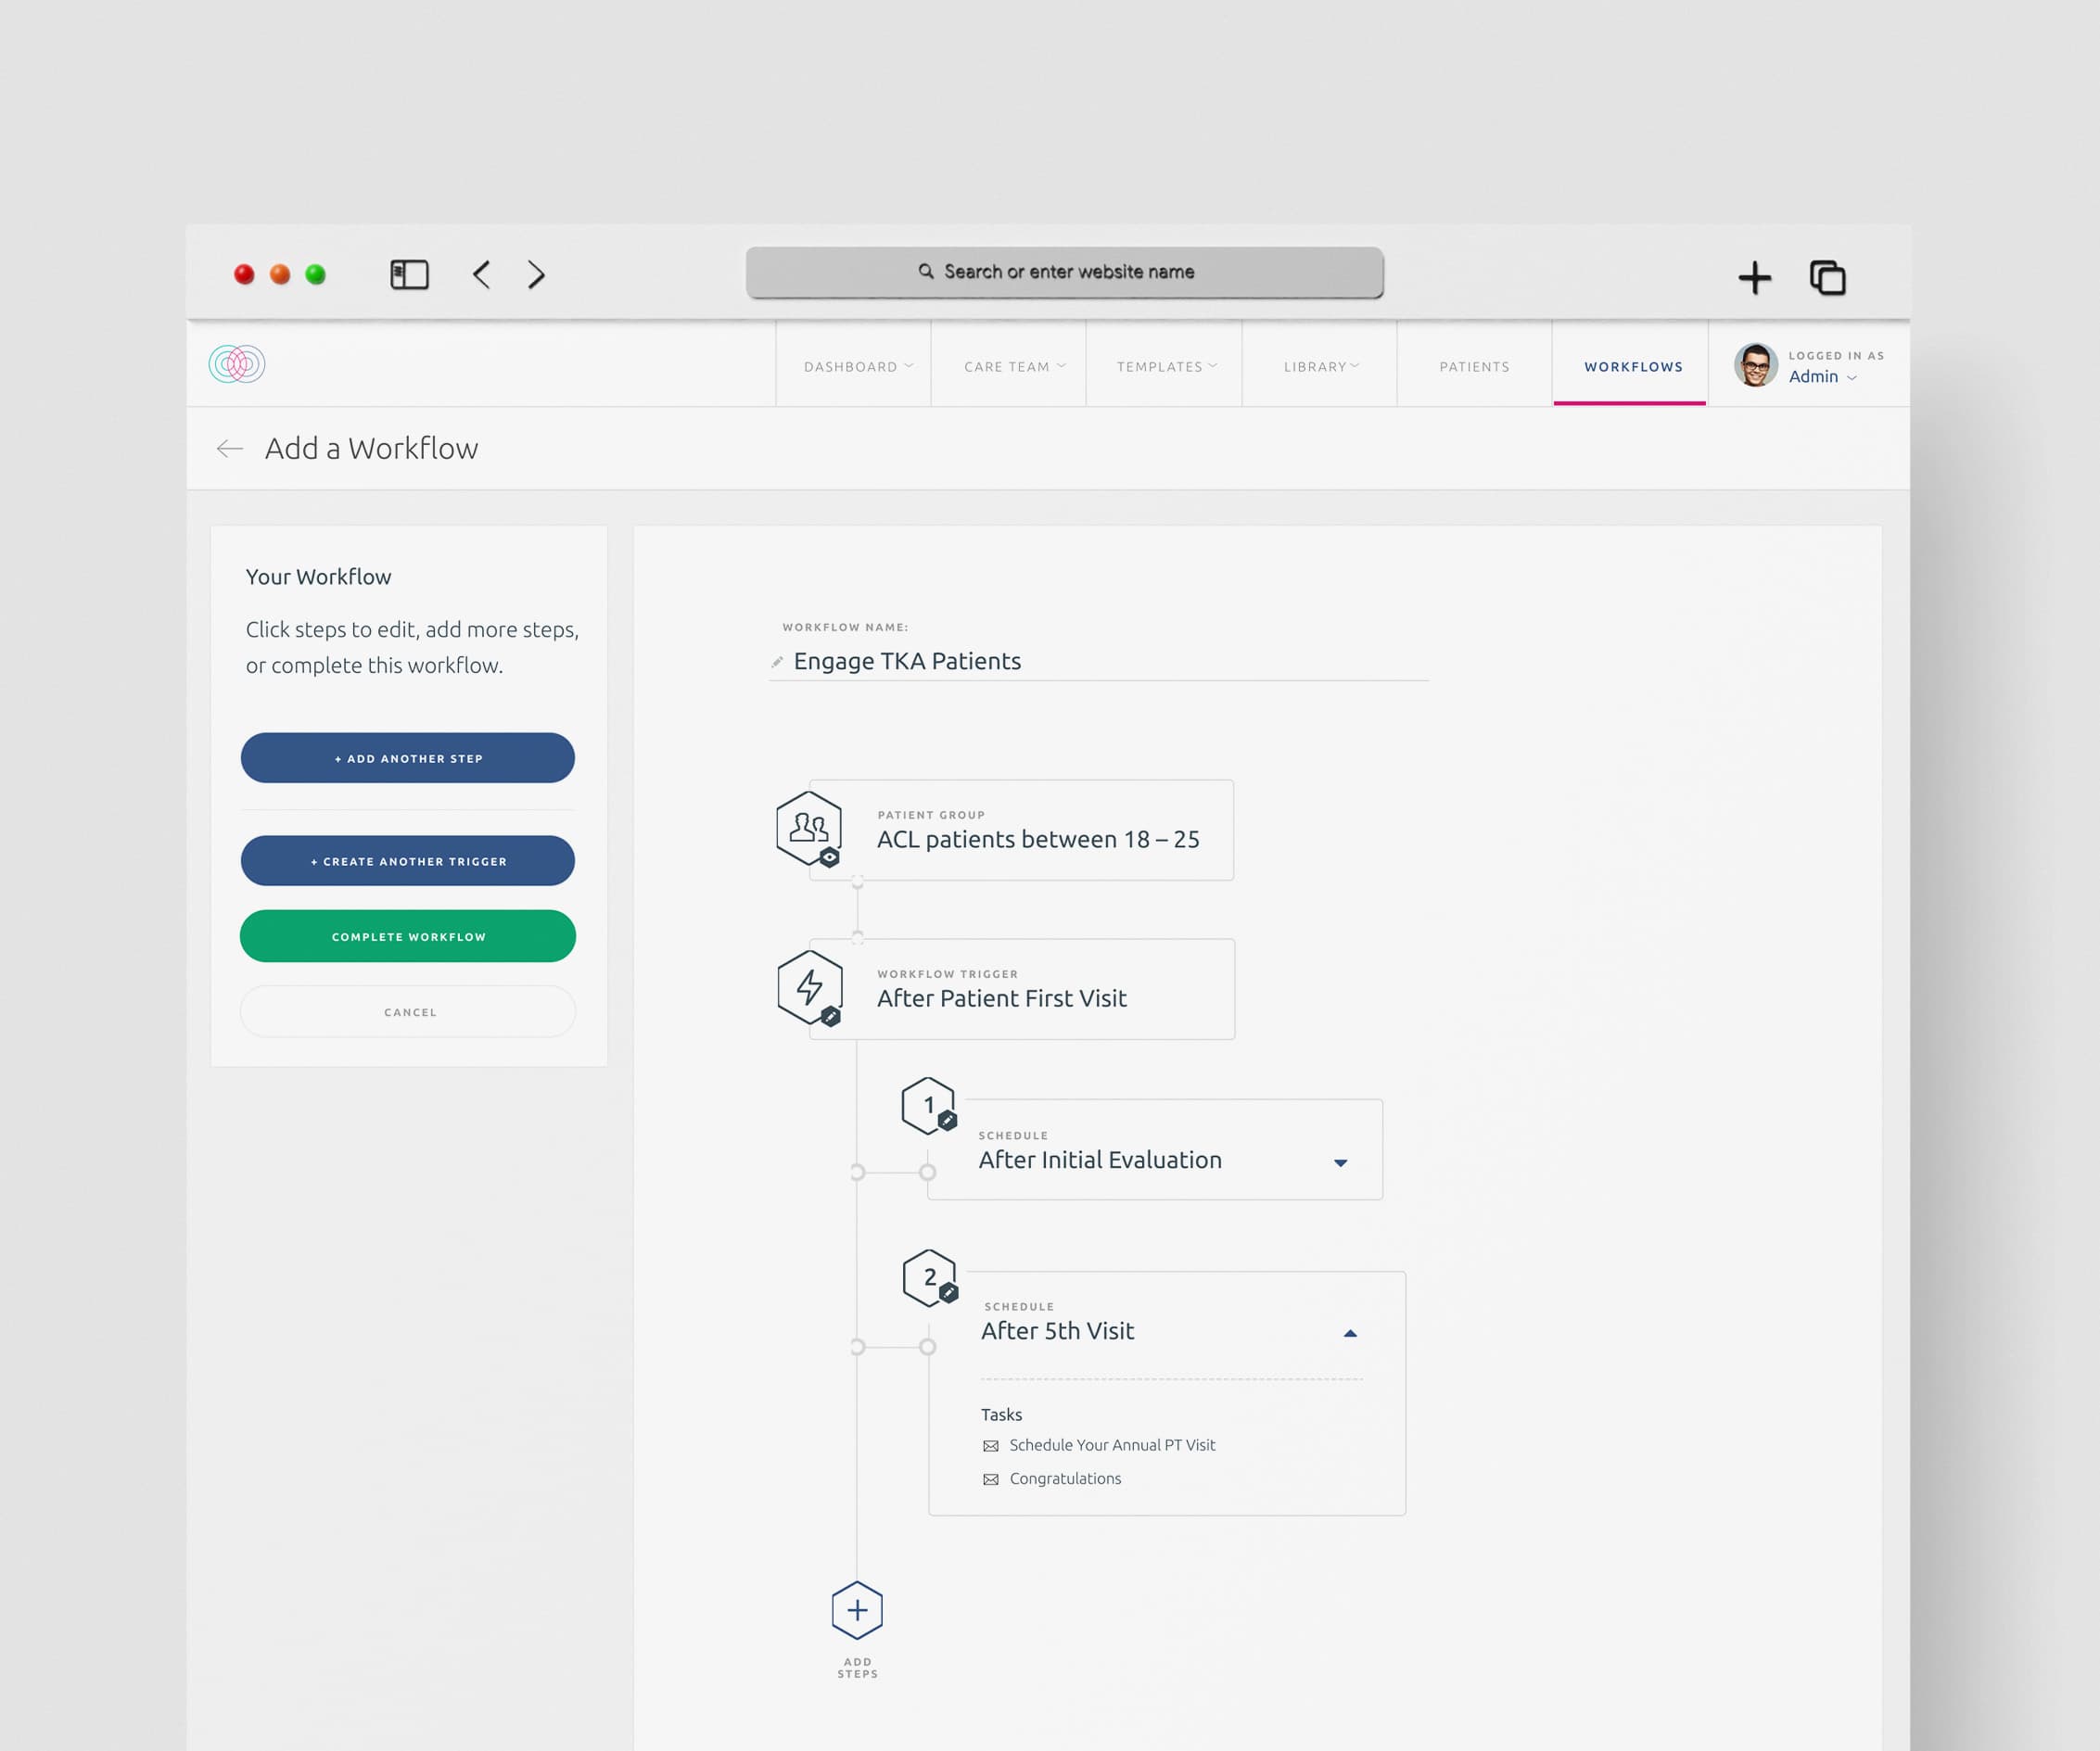2100x1751 pixels.
Task: Click the lightning Workflow Trigger hexagon icon
Action: pyautogui.click(x=809, y=987)
